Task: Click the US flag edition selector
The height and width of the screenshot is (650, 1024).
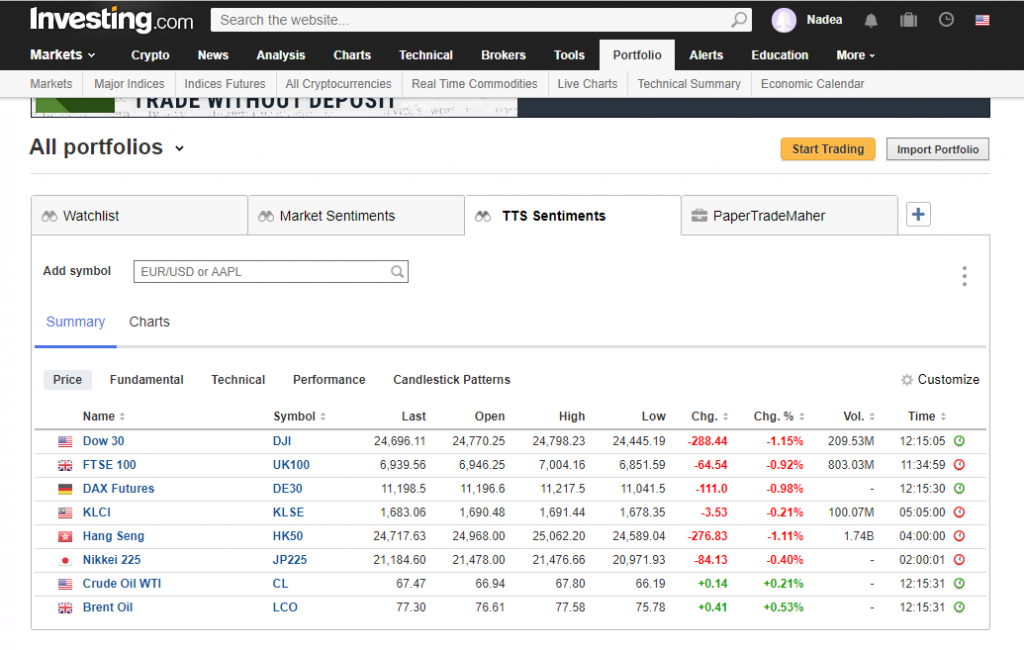Action: tap(983, 19)
